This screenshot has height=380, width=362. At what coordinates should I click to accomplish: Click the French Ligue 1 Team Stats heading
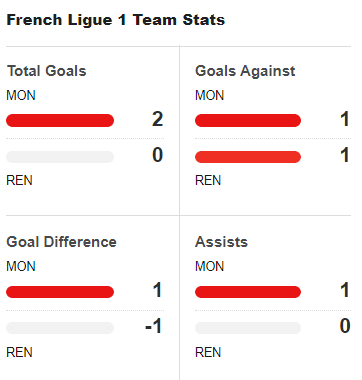point(116,20)
